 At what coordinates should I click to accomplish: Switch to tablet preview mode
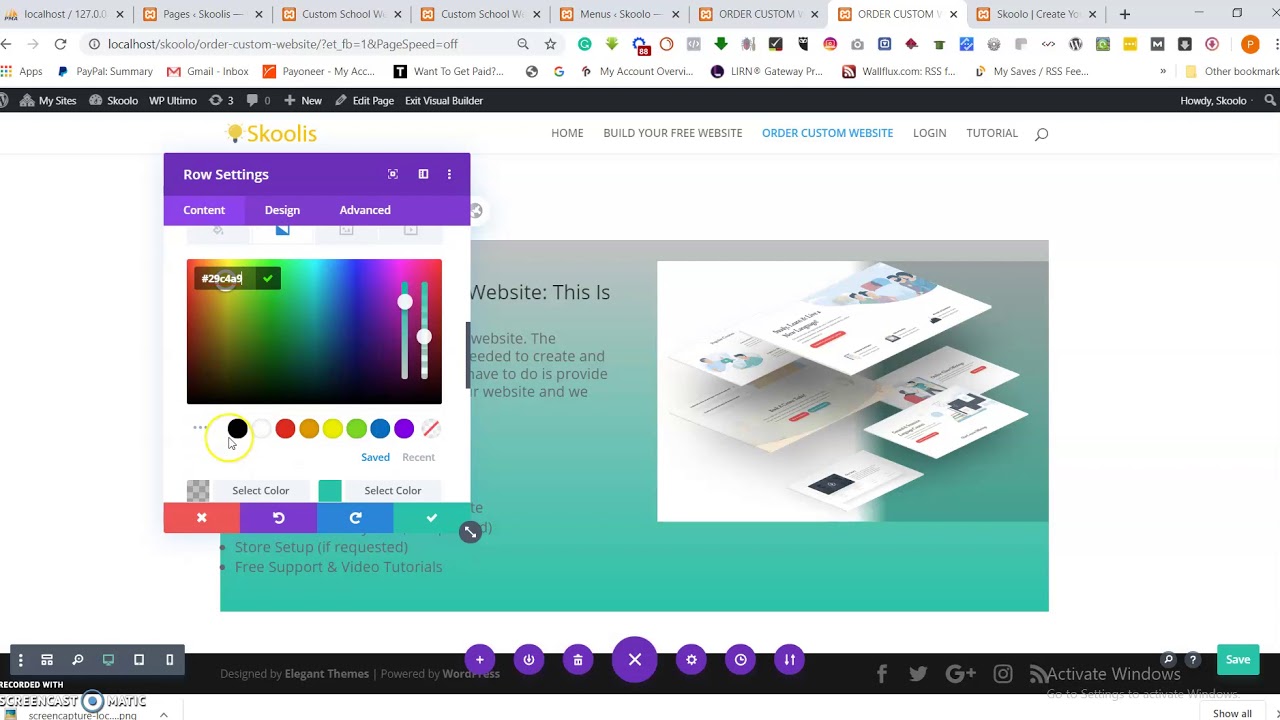pos(139,660)
